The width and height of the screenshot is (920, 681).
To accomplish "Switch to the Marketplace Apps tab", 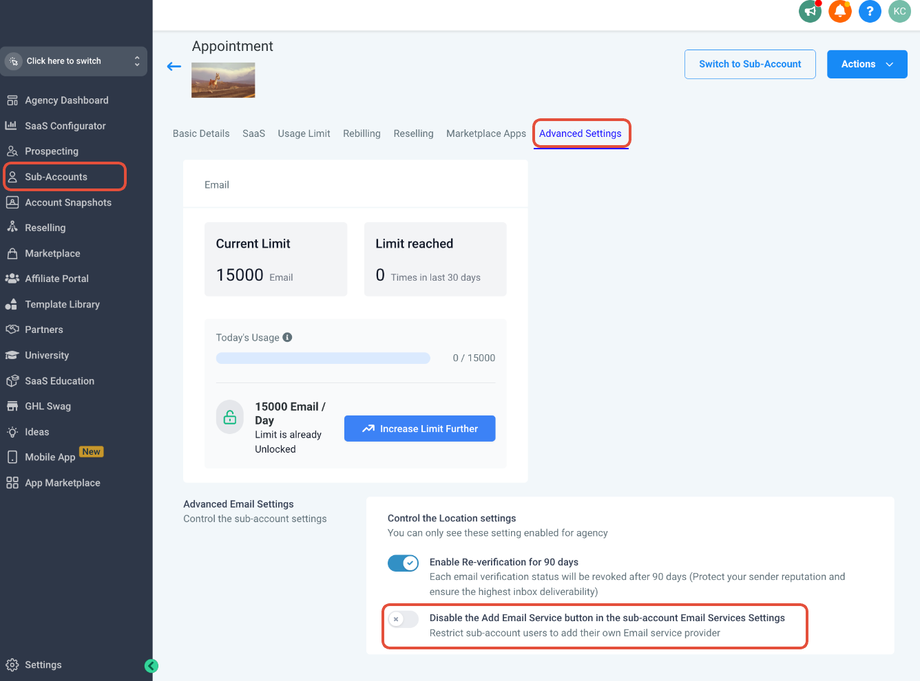I will pos(486,134).
